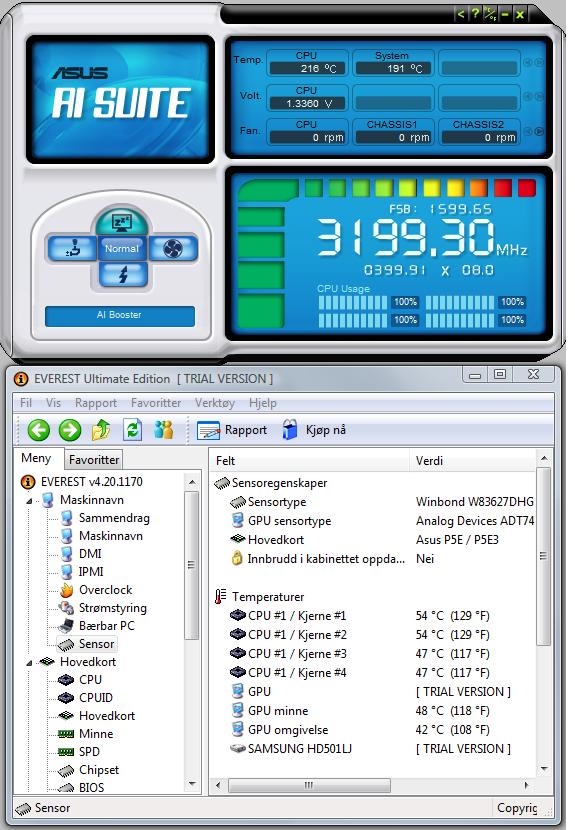Click EVEREST forward green arrow
This screenshot has width=575, height=830.
tap(70, 430)
